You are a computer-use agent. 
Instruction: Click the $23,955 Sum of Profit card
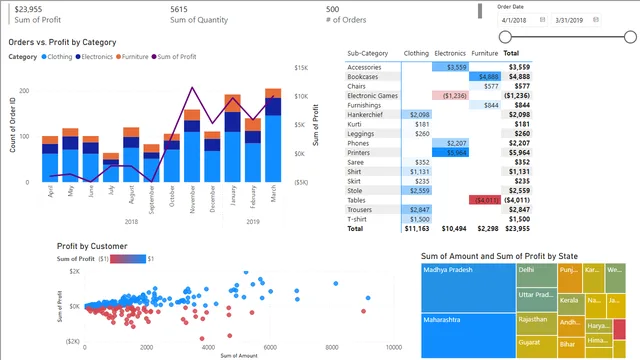coord(38,14)
